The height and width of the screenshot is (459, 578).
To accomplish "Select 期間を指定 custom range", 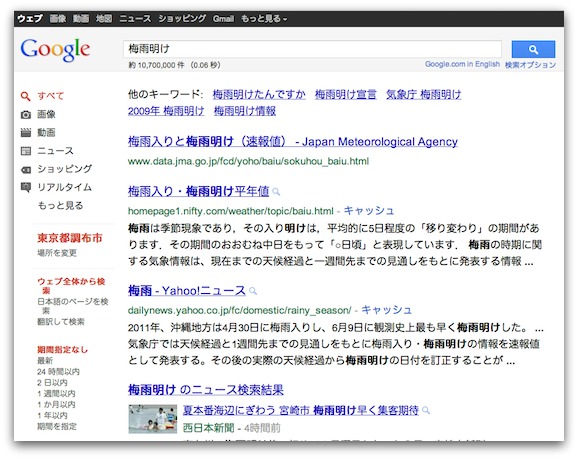I will tap(57, 427).
